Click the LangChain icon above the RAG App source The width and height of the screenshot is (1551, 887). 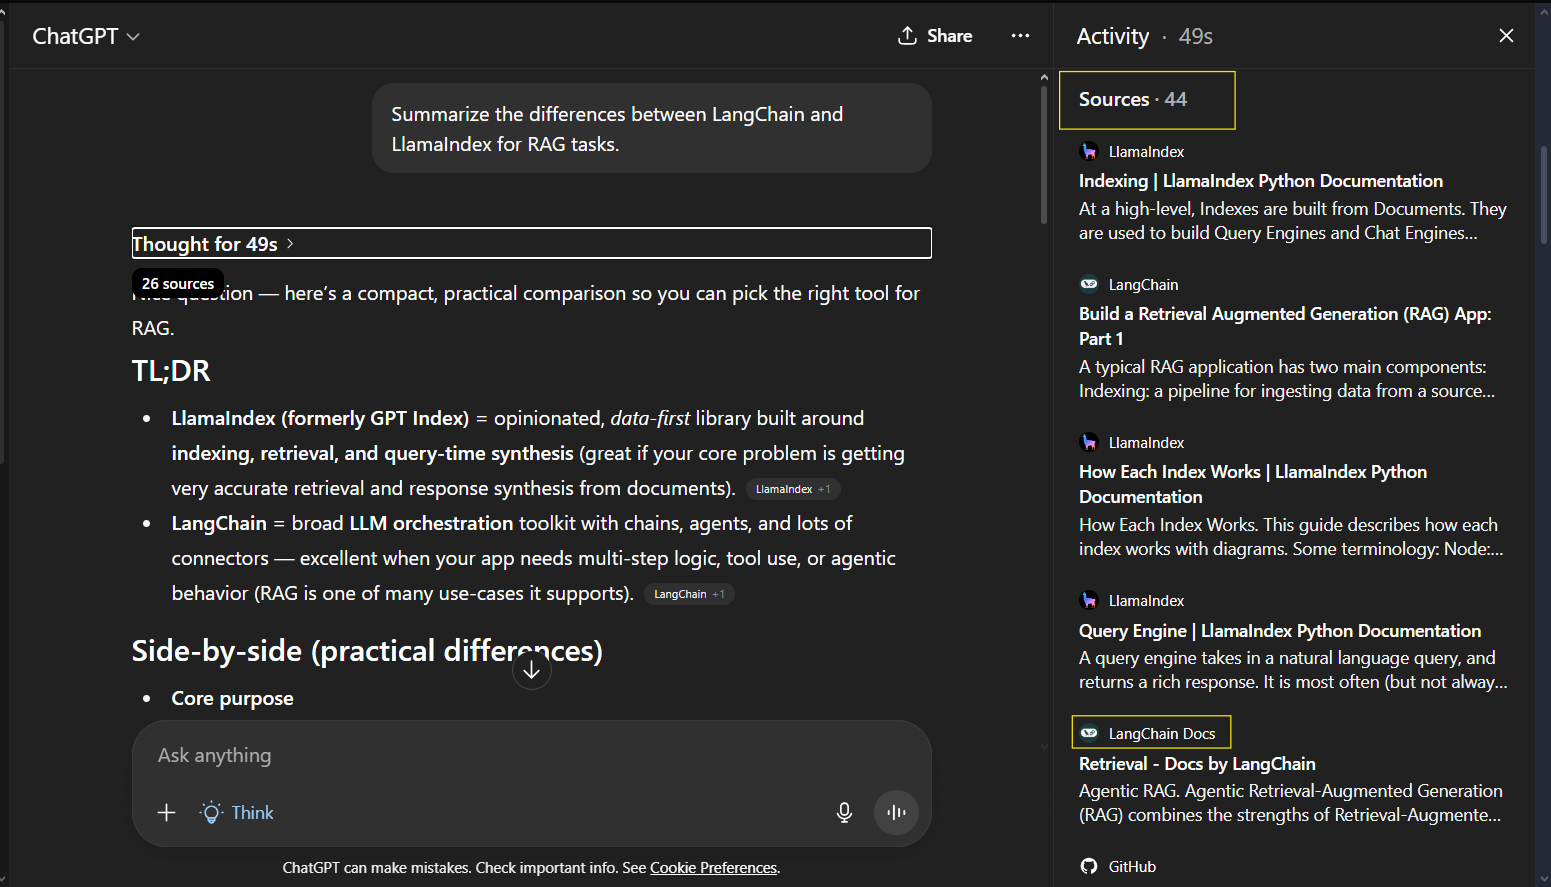1088,283
